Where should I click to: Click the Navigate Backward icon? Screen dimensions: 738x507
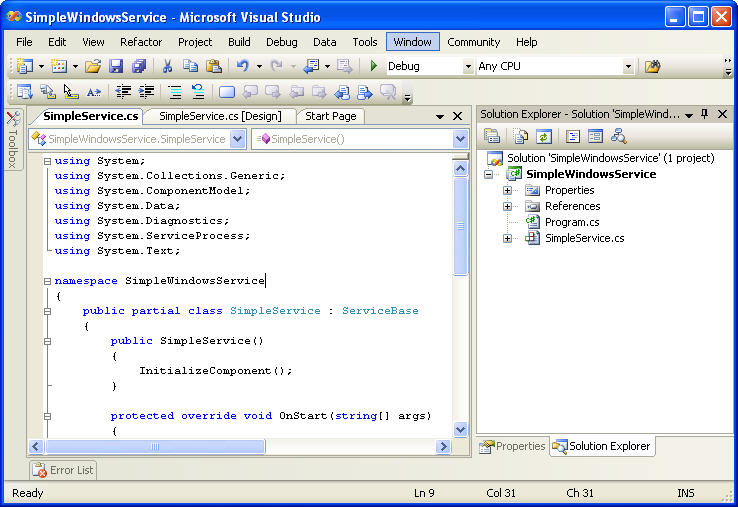coord(311,66)
